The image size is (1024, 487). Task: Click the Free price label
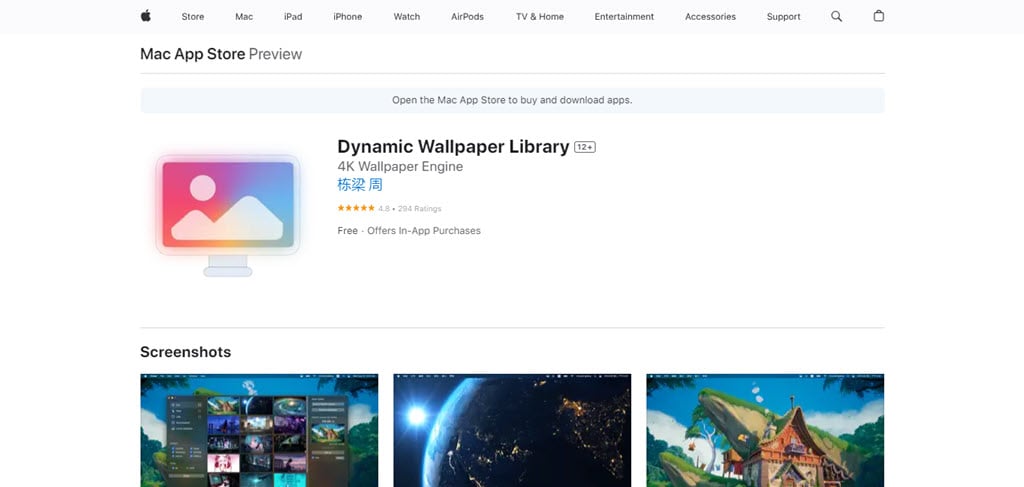point(347,230)
